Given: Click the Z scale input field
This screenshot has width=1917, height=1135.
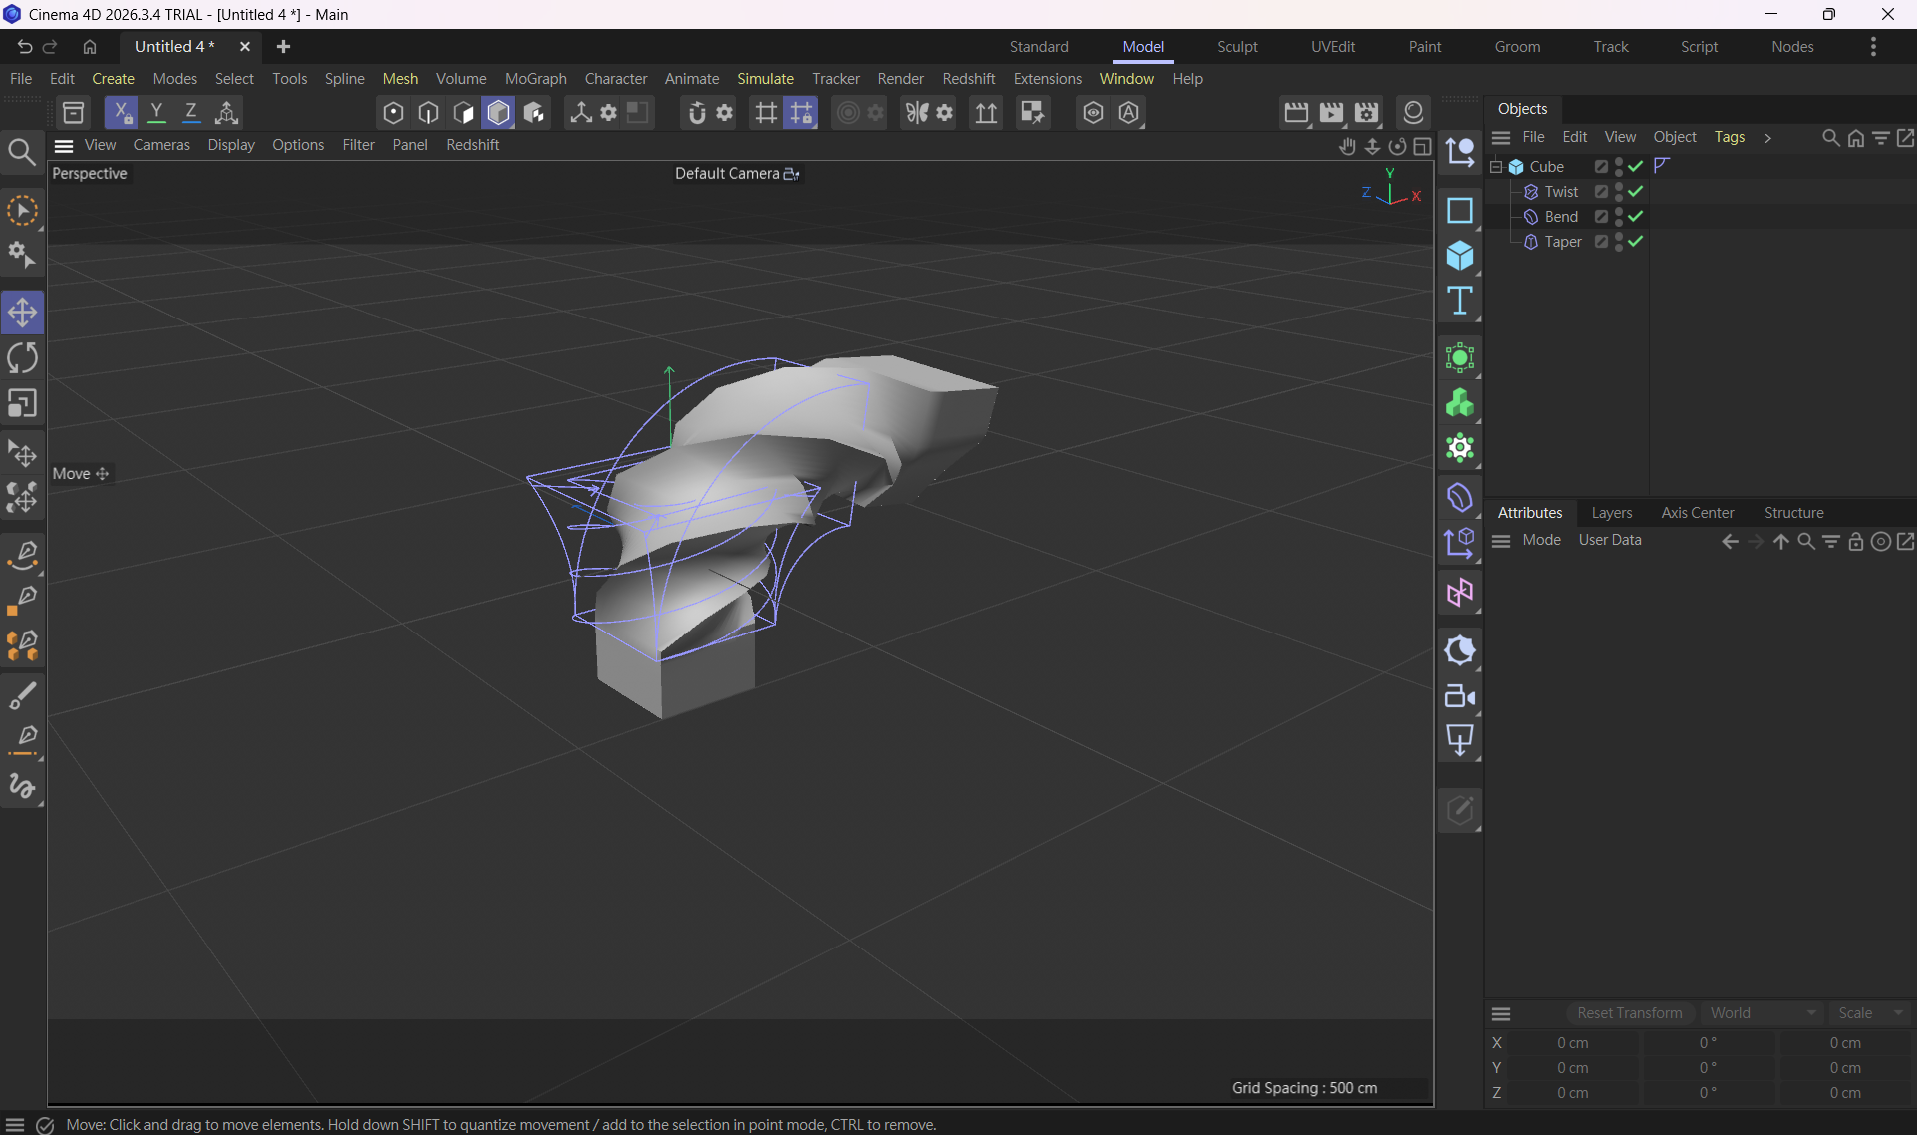Looking at the screenshot, I should (1845, 1092).
